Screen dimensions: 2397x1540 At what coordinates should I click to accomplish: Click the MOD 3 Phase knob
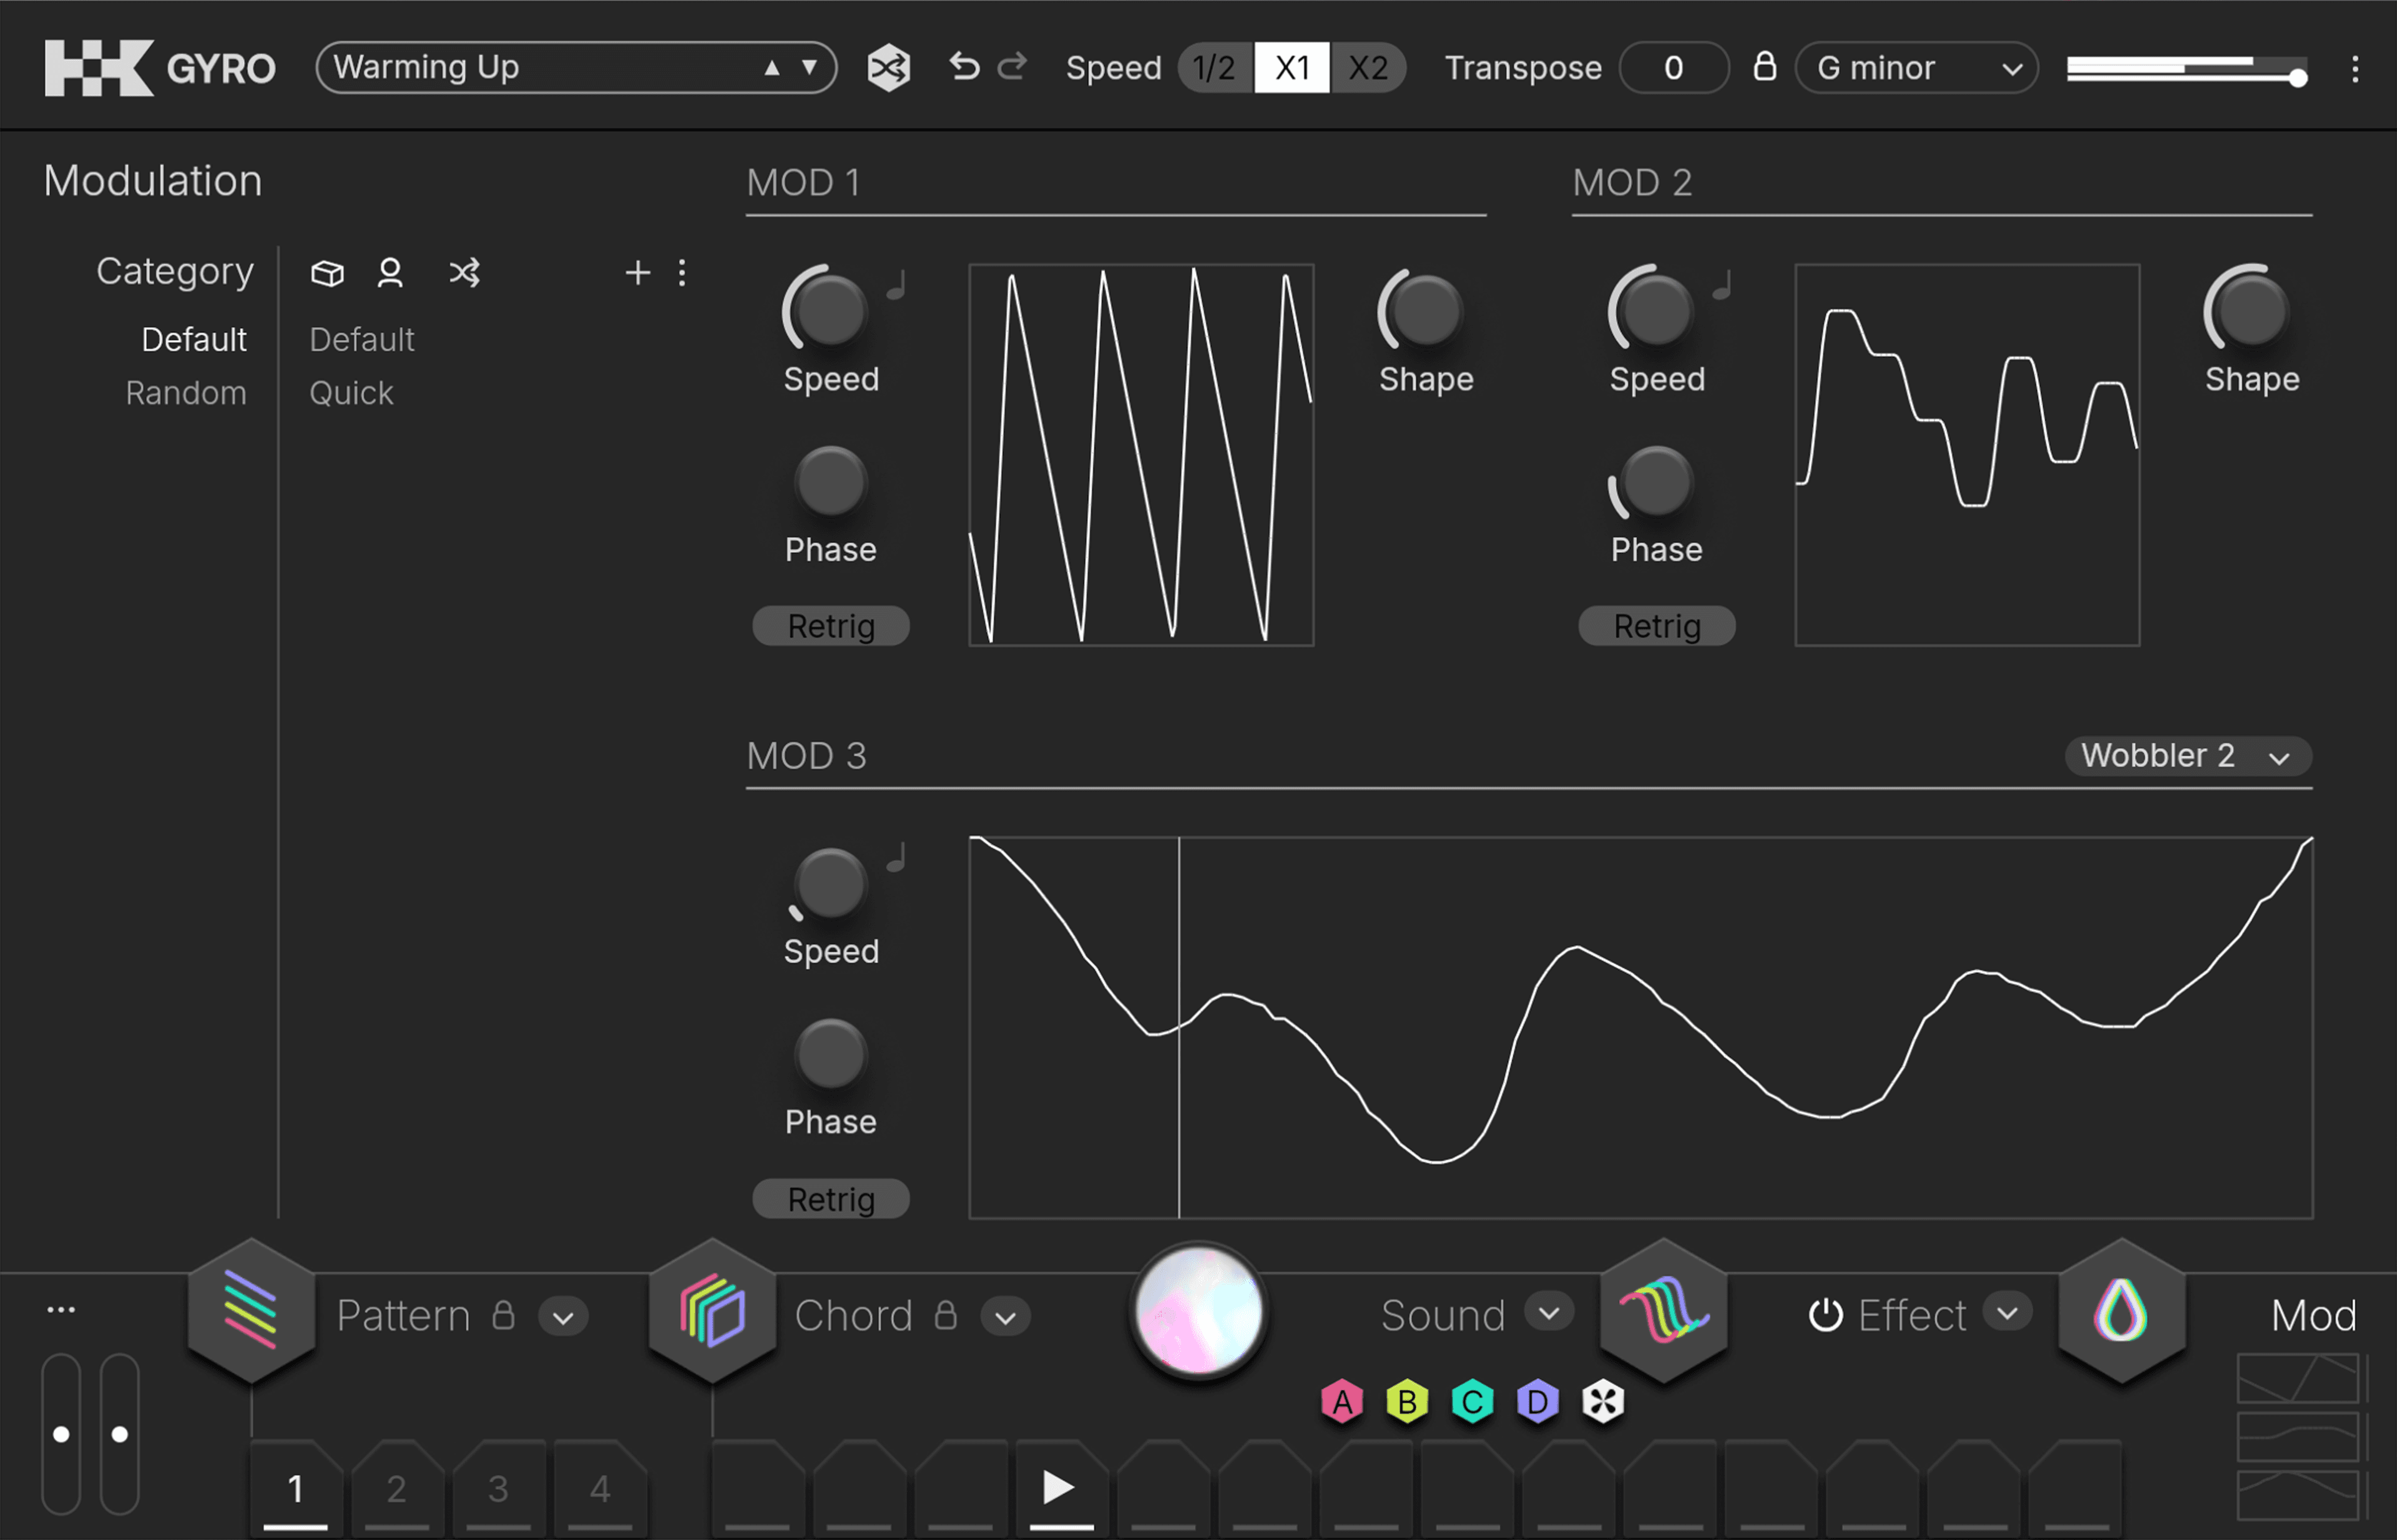pyautogui.click(x=830, y=1053)
